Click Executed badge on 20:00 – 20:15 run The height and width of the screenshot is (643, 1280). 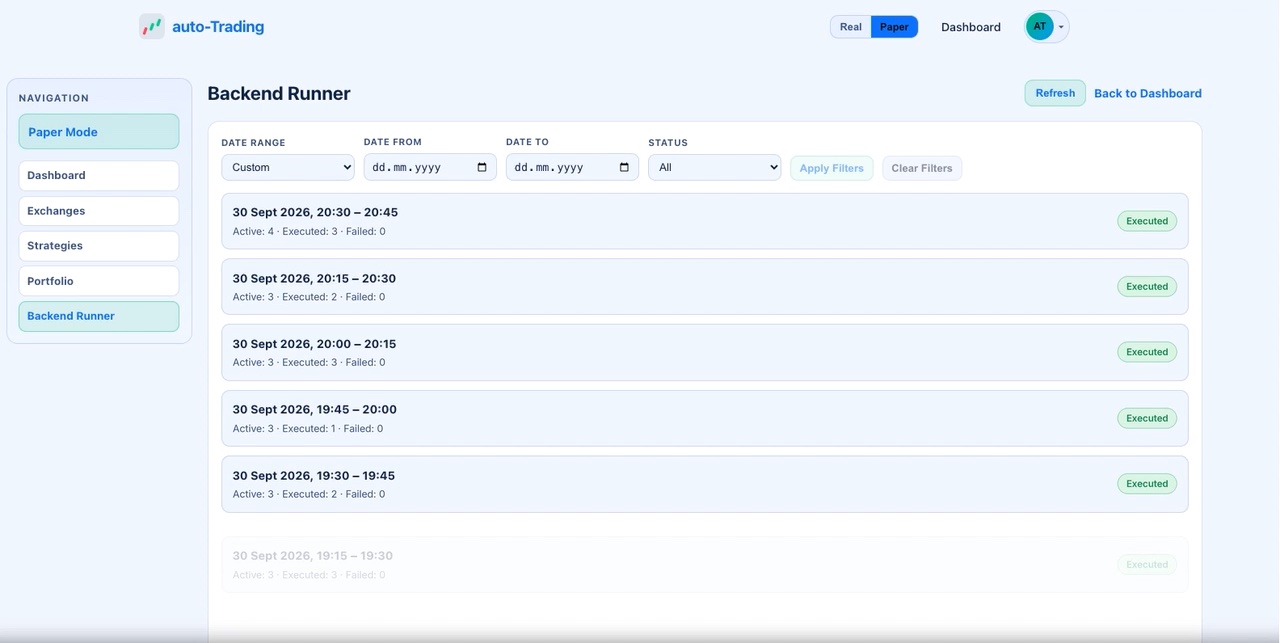click(x=1147, y=352)
